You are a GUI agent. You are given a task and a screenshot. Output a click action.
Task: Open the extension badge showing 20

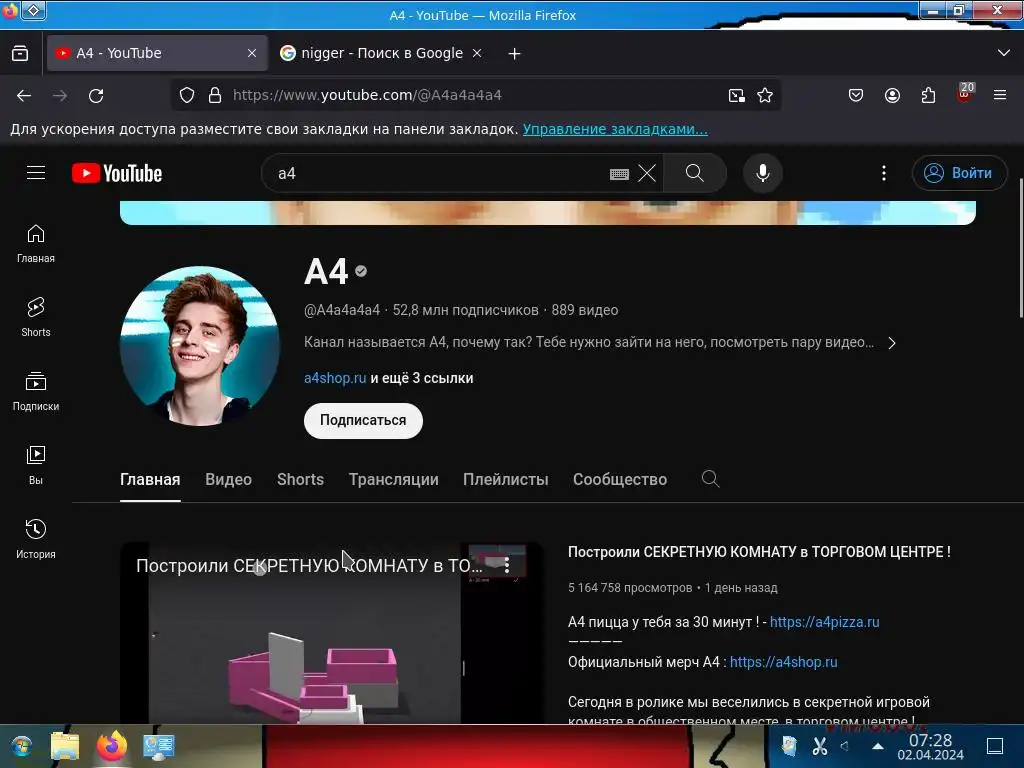click(x=965, y=93)
